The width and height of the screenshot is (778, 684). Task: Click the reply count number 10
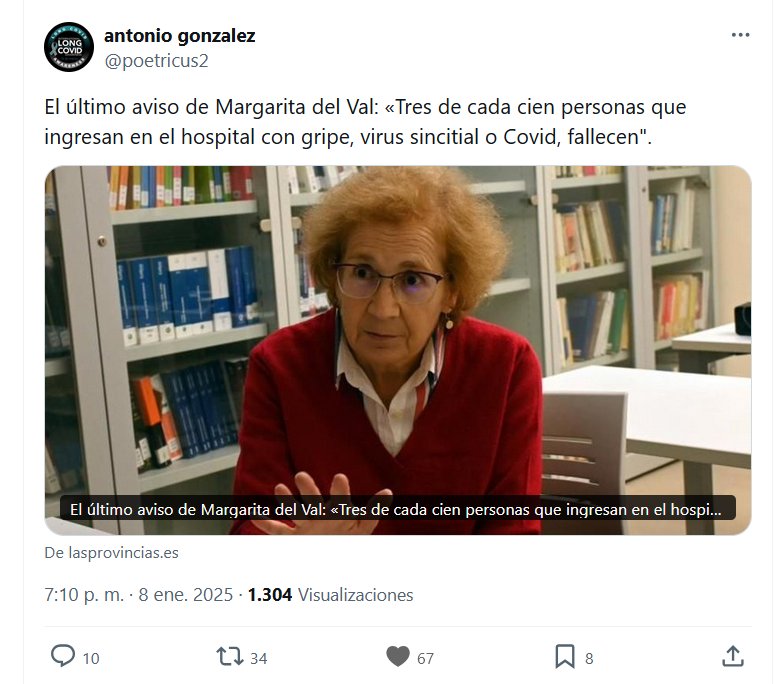coord(91,659)
